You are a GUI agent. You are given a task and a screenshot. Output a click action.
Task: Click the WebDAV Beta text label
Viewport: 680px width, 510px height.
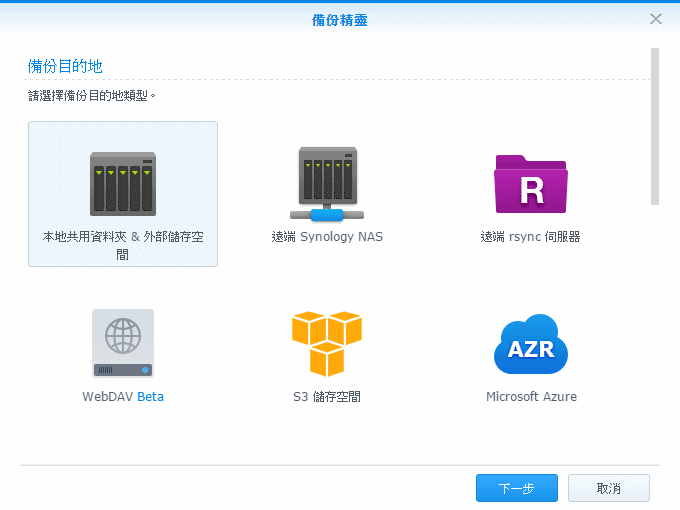click(123, 397)
